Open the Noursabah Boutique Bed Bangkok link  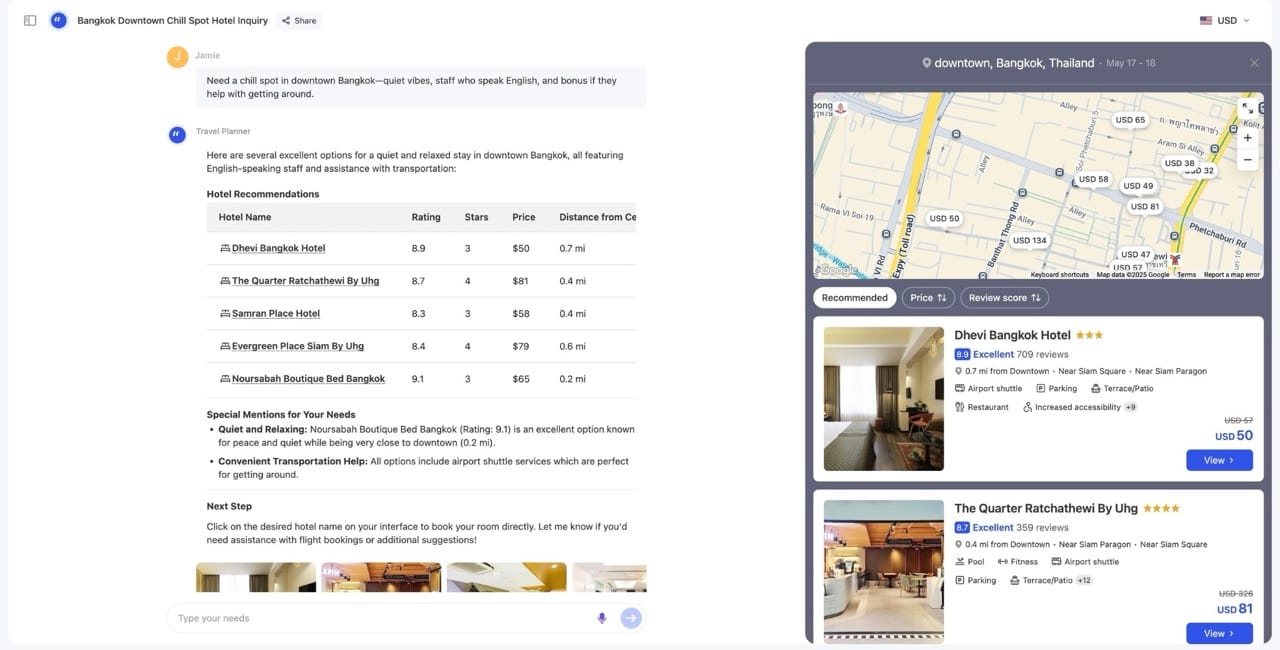pos(308,379)
